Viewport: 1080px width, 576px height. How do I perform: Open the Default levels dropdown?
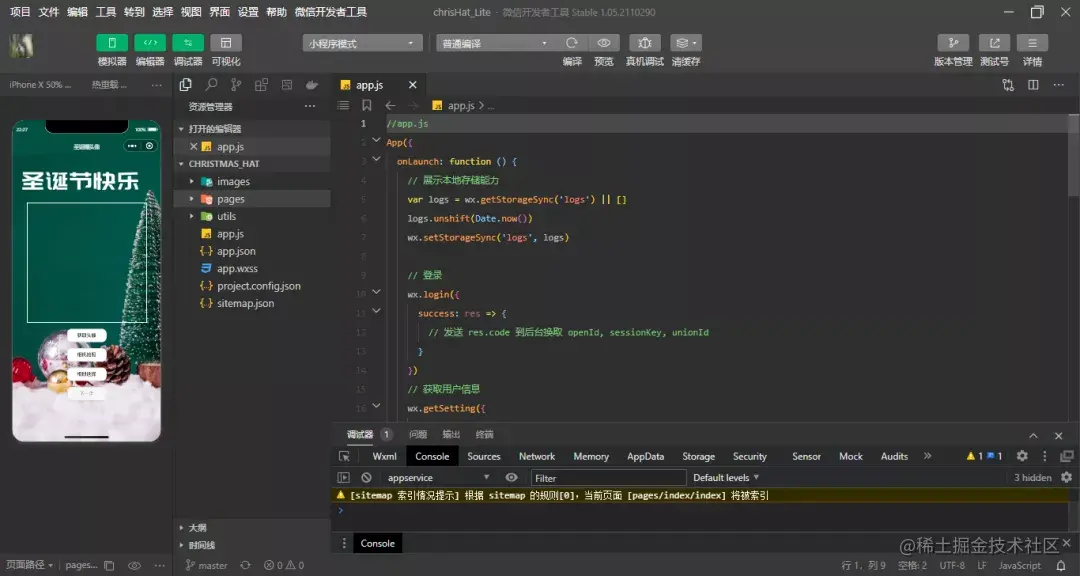[x=726, y=477]
